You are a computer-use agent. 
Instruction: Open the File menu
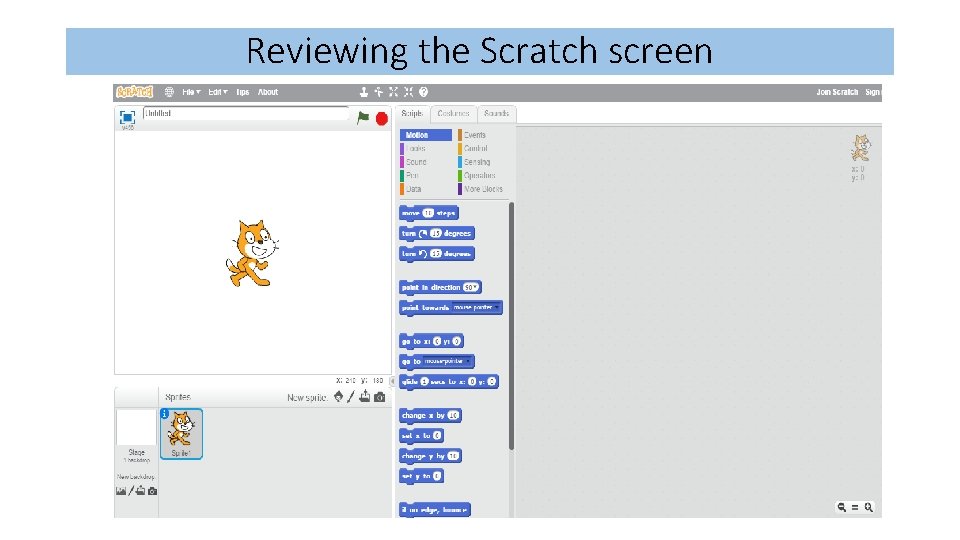click(191, 92)
